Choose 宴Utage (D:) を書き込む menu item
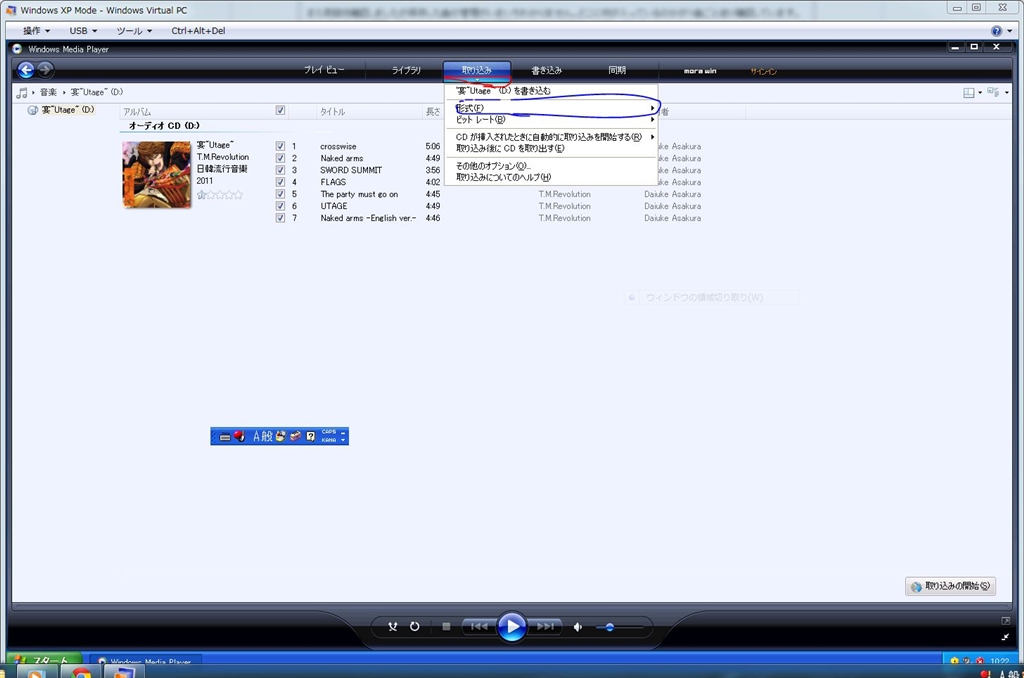 pyautogui.click(x=551, y=91)
